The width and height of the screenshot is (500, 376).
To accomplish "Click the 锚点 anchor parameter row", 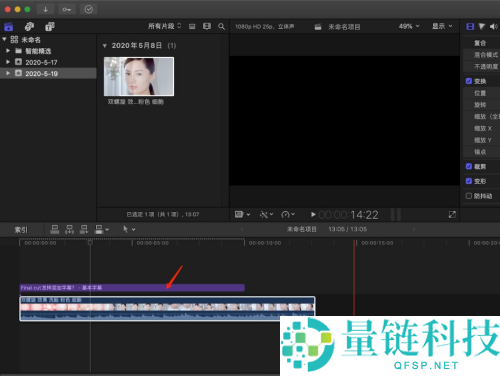I will pos(482,152).
